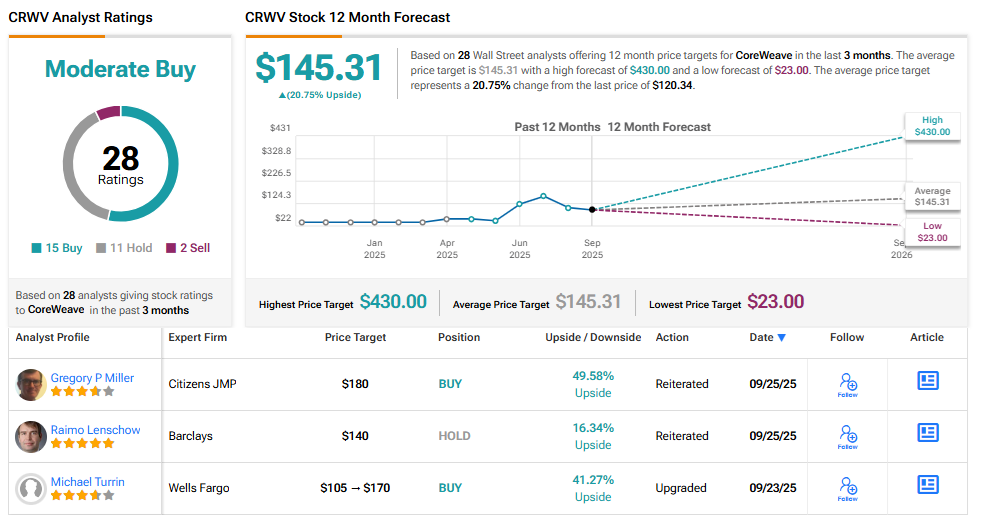Click the Position column header
This screenshot has width=981, height=519.
tap(459, 337)
